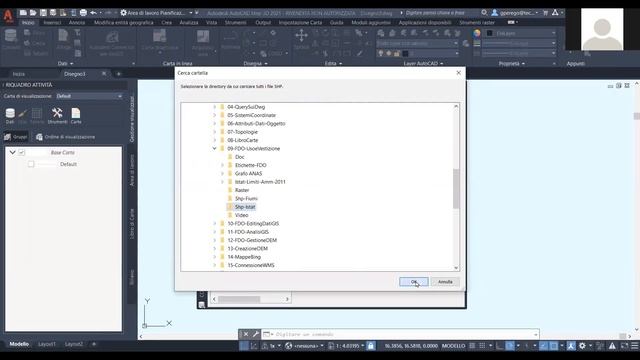This screenshot has height=360, width=640.
Task: Open the Layer AutoCAD panel dropdown
Action: (x=423, y=64)
